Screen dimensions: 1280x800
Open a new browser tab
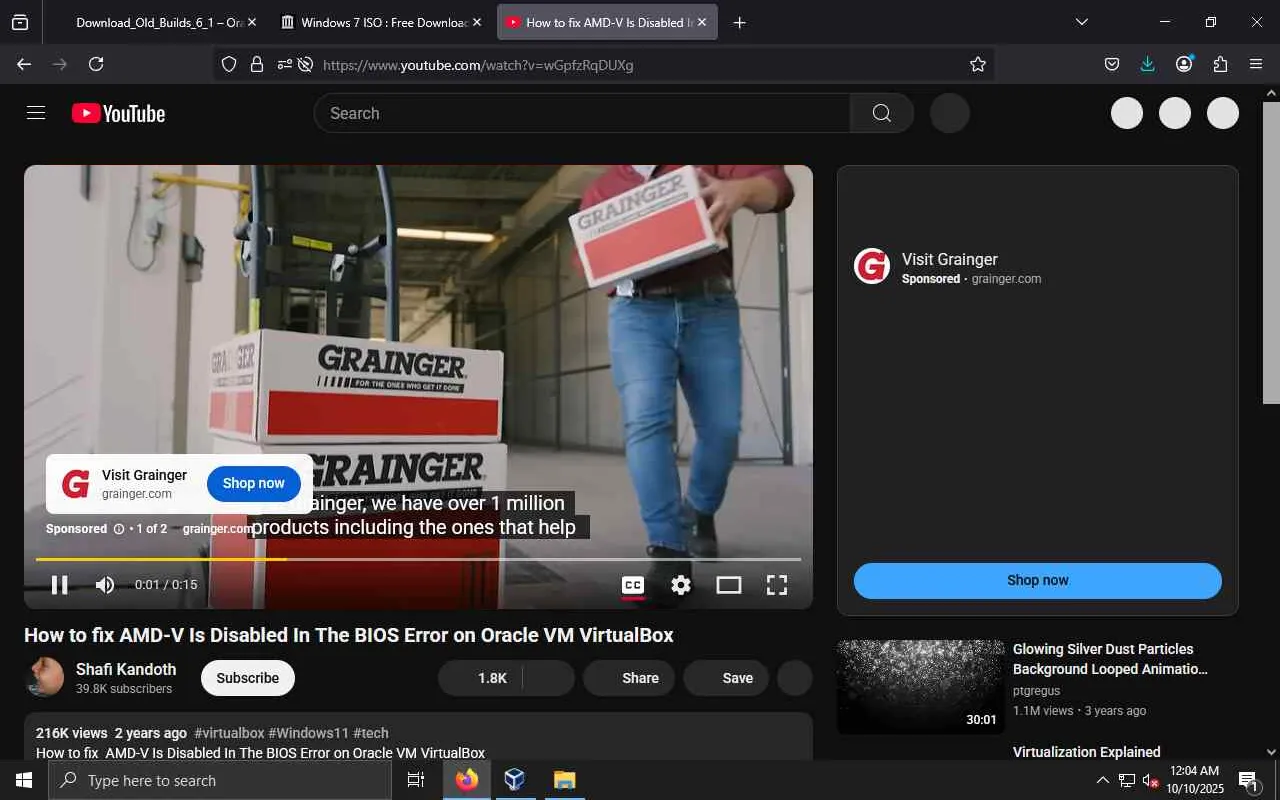pos(739,22)
